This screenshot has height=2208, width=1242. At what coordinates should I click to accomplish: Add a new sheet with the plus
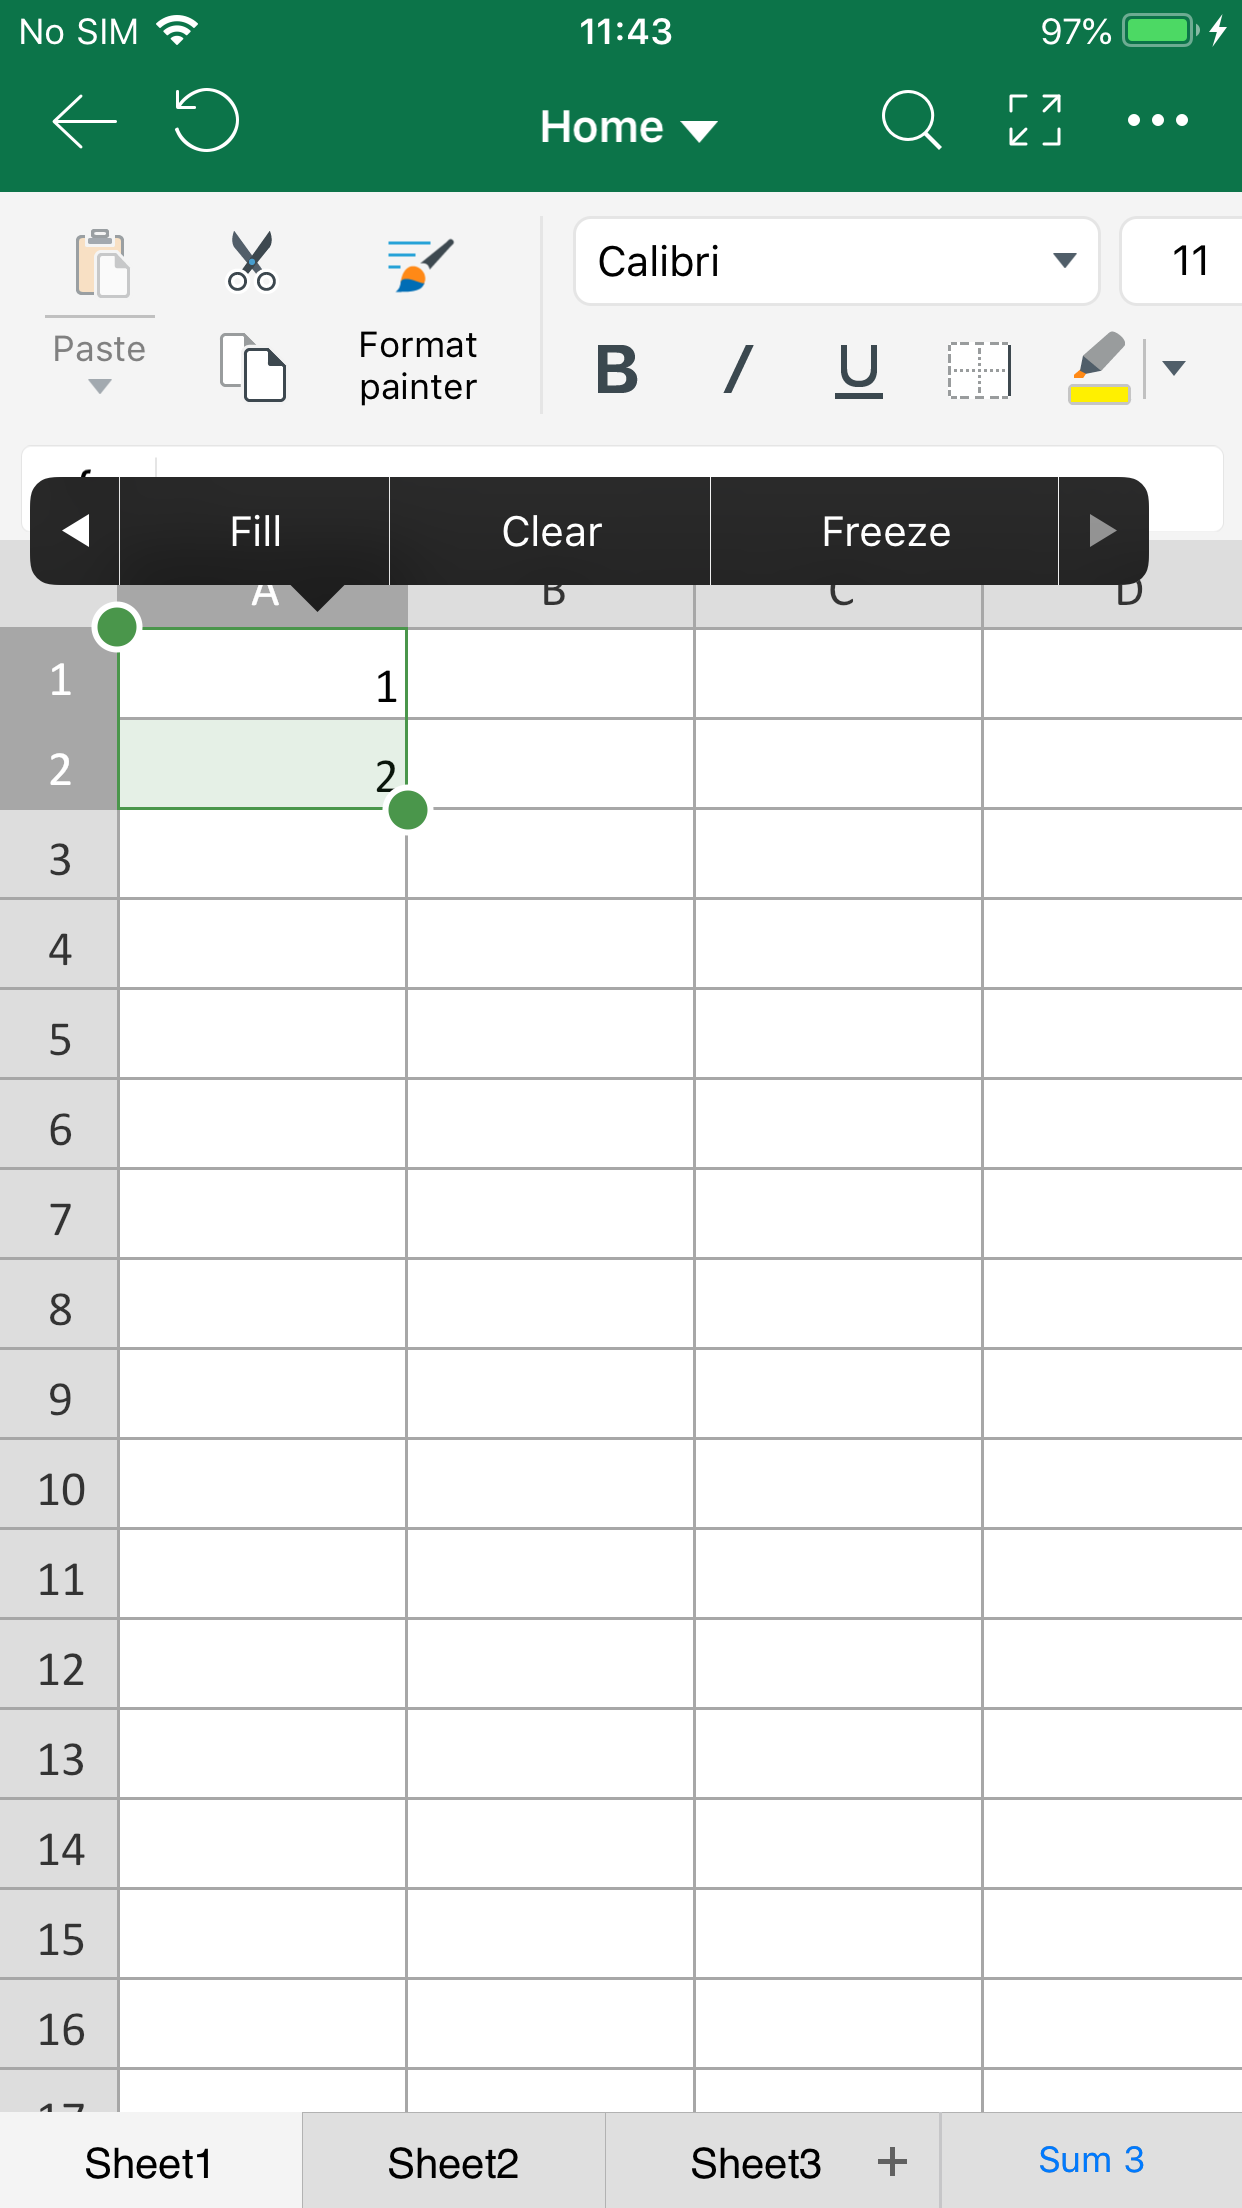click(x=890, y=2161)
